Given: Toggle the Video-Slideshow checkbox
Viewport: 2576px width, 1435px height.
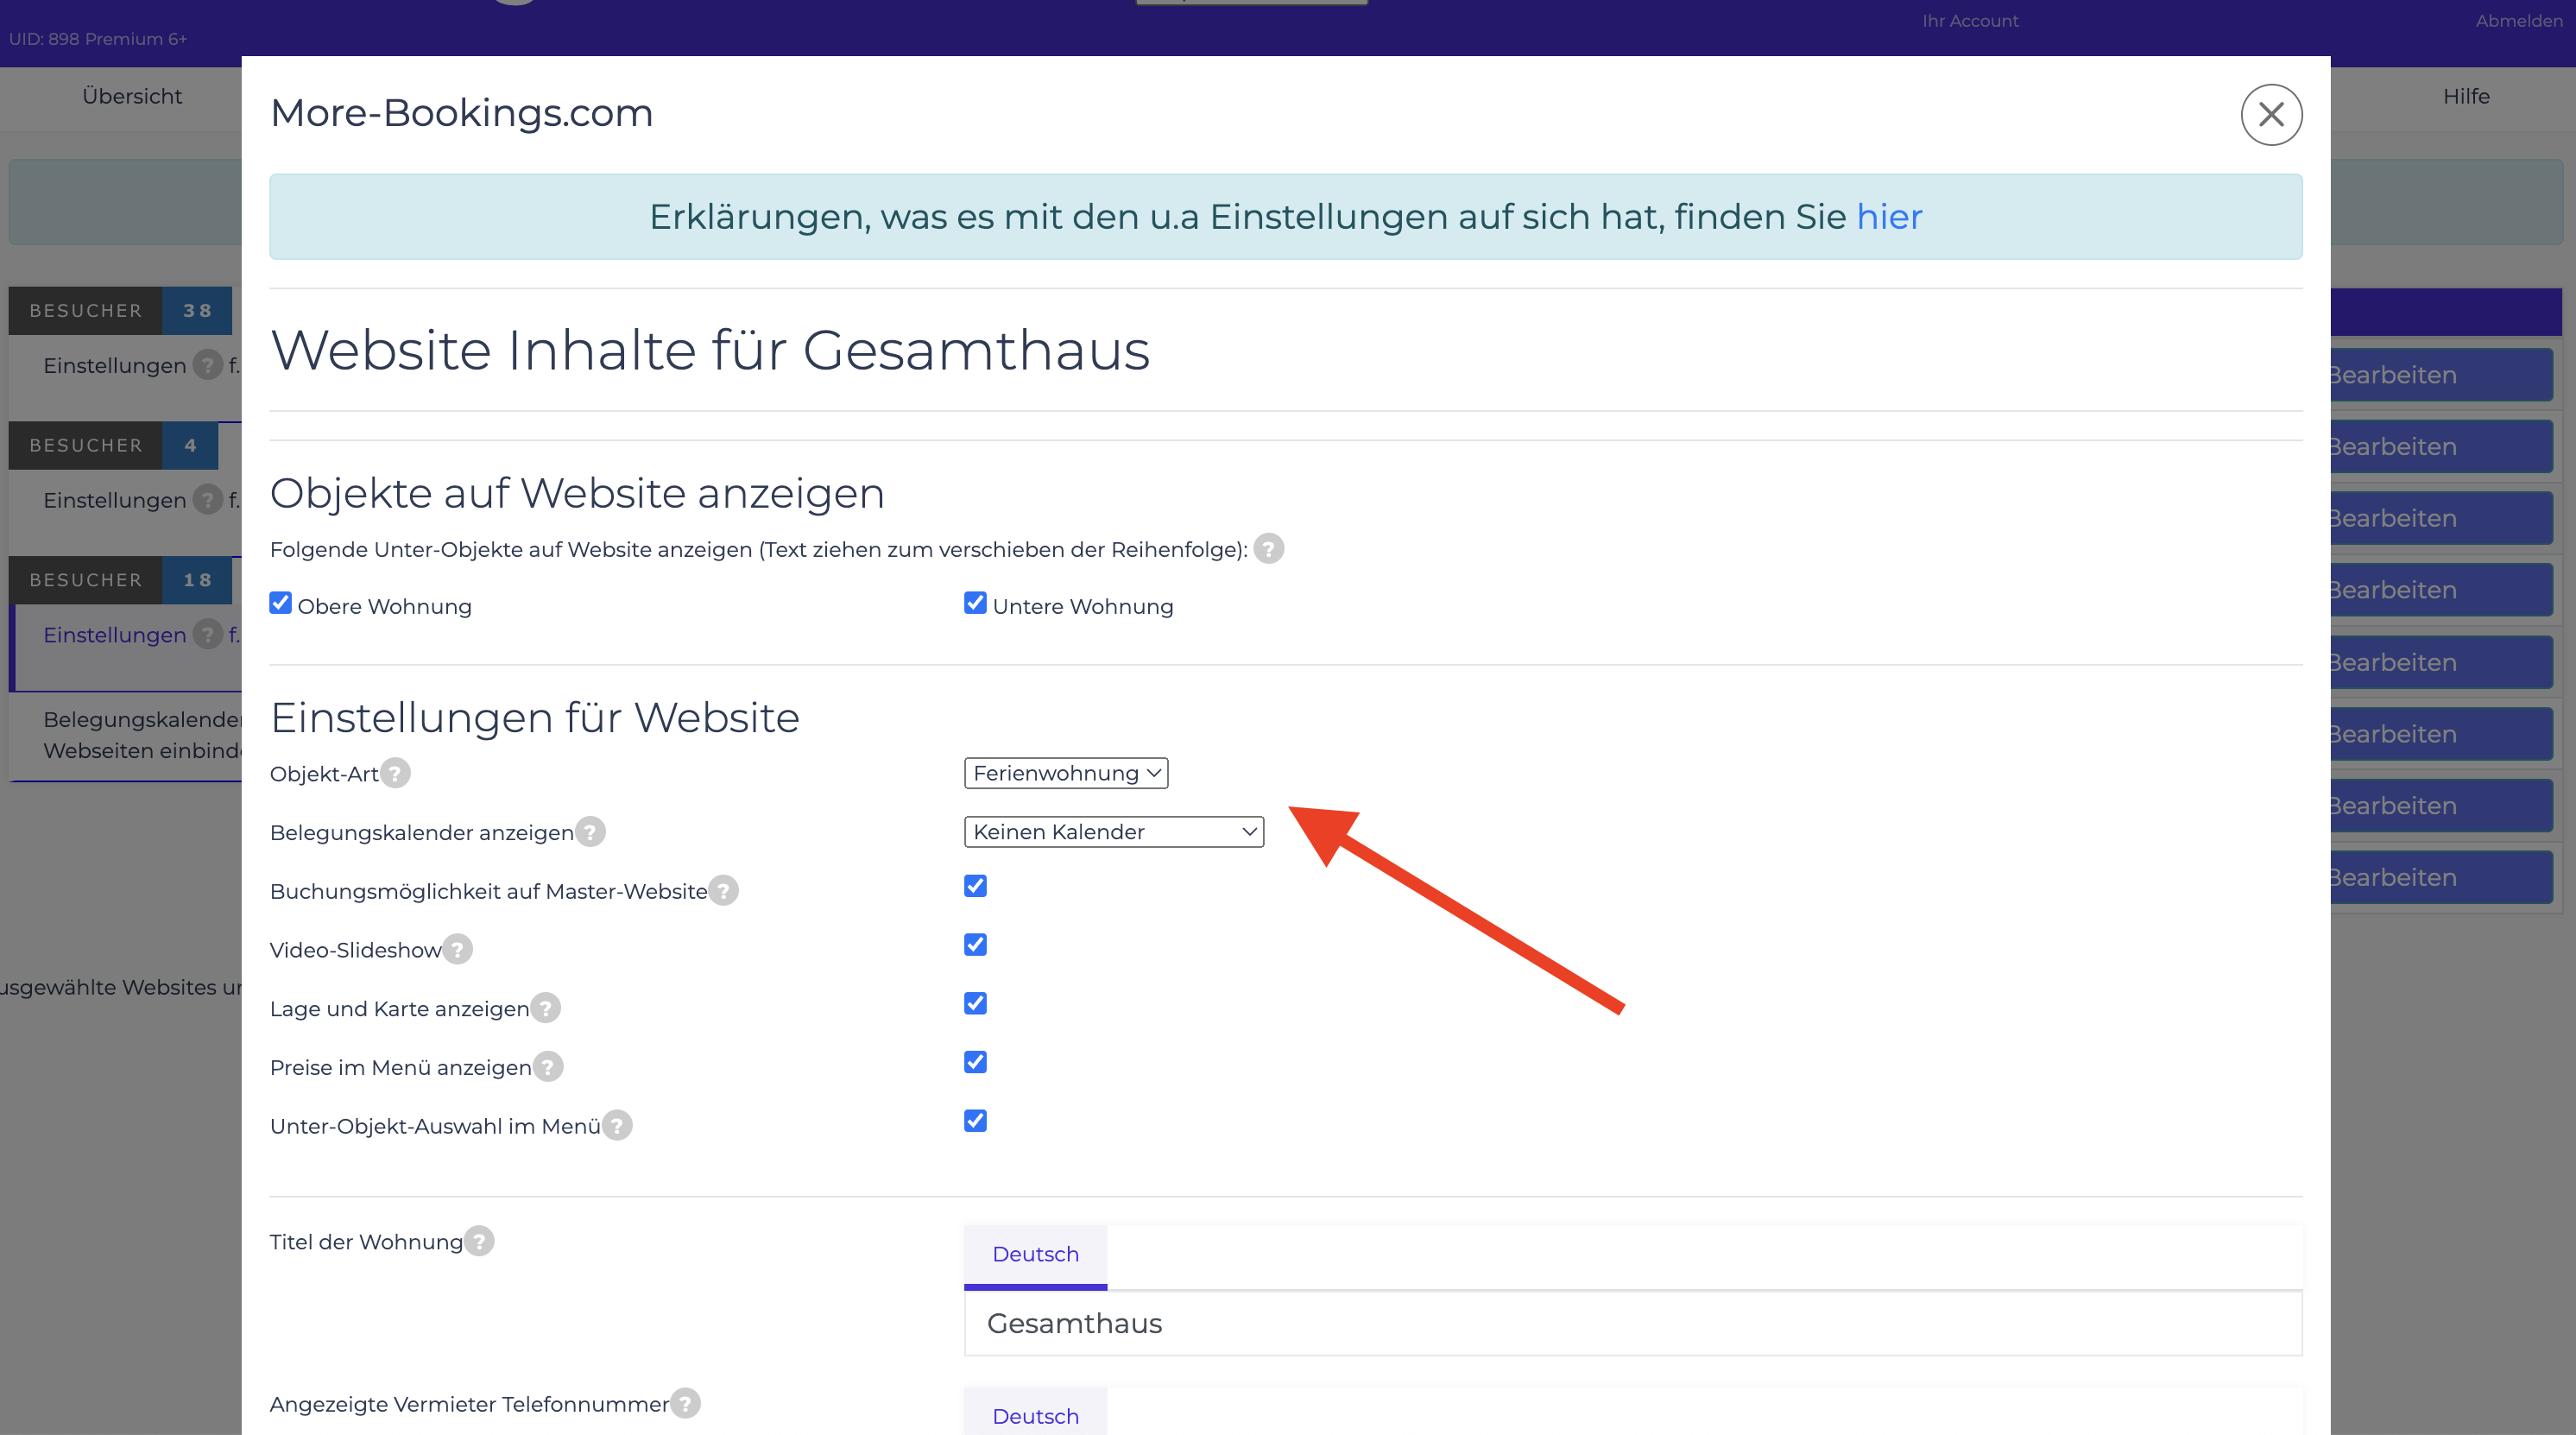Looking at the screenshot, I should click(x=975, y=945).
